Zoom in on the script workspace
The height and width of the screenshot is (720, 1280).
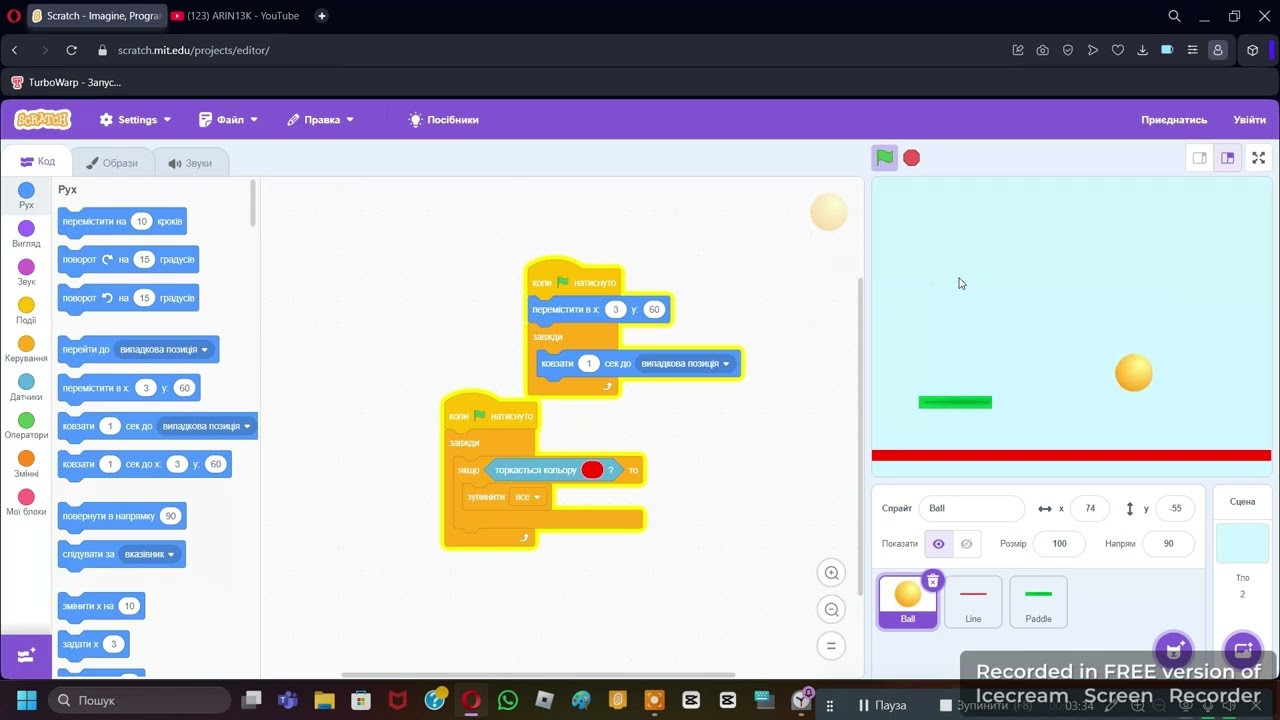coord(831,573)
